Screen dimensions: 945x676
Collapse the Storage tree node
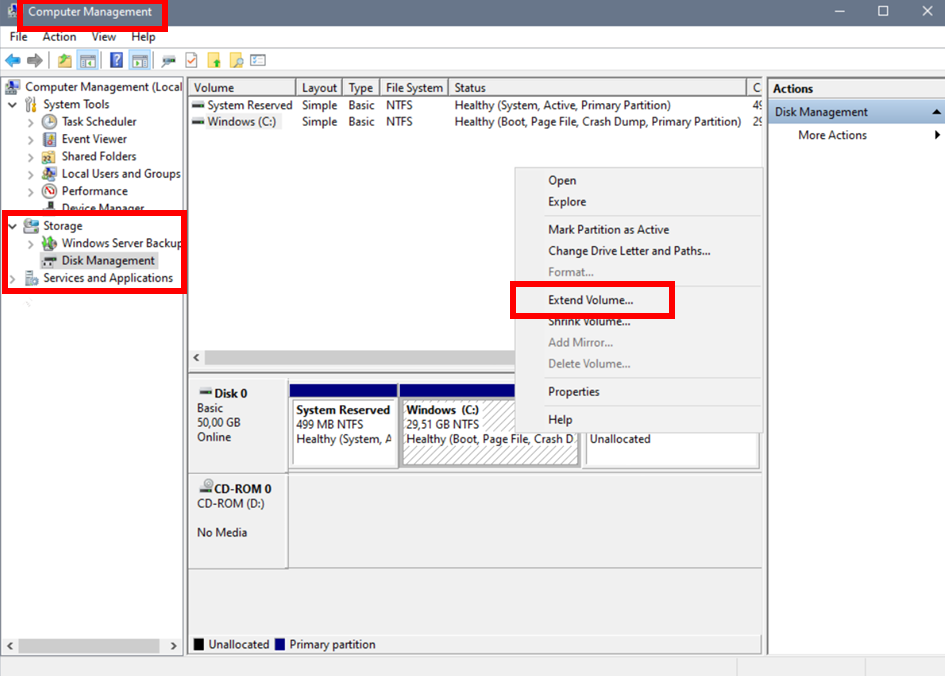pyautogui.click(x=12, y=225)
